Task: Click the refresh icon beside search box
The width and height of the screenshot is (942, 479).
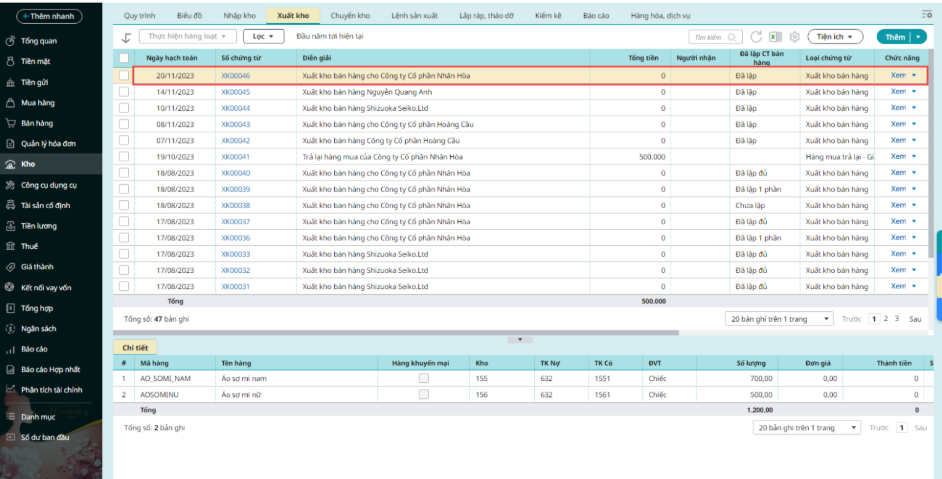Action: pyautogui.click(x=756, y=37)
